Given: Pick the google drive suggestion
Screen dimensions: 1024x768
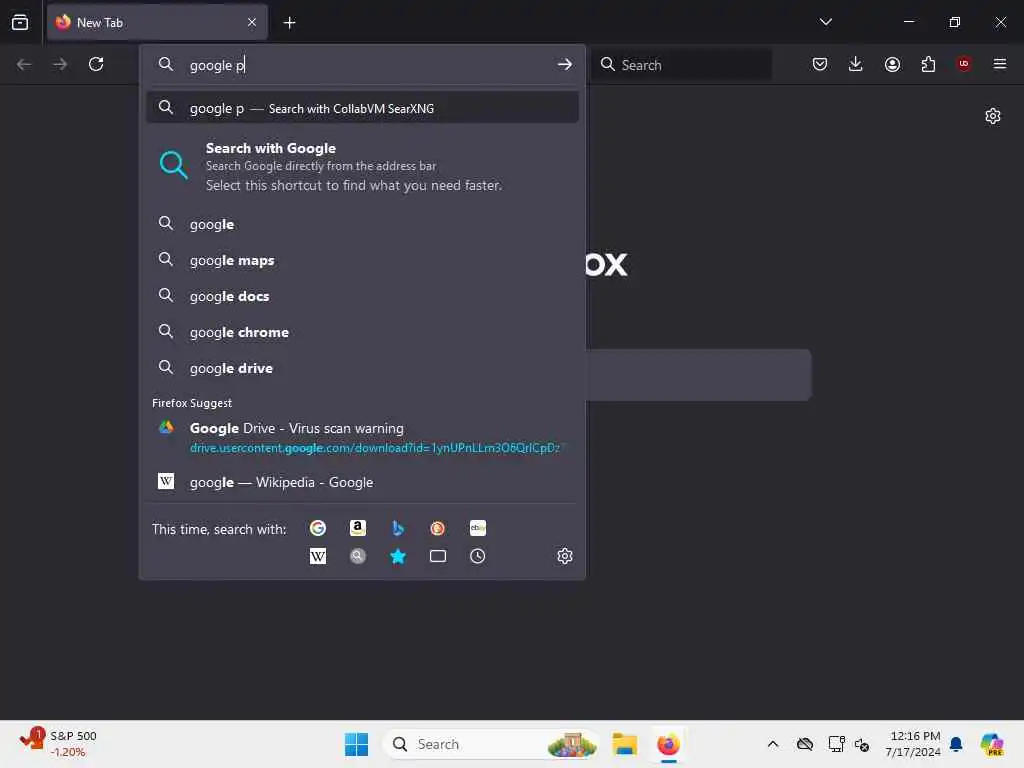Looking at the screenshot, I should point(362,368).
